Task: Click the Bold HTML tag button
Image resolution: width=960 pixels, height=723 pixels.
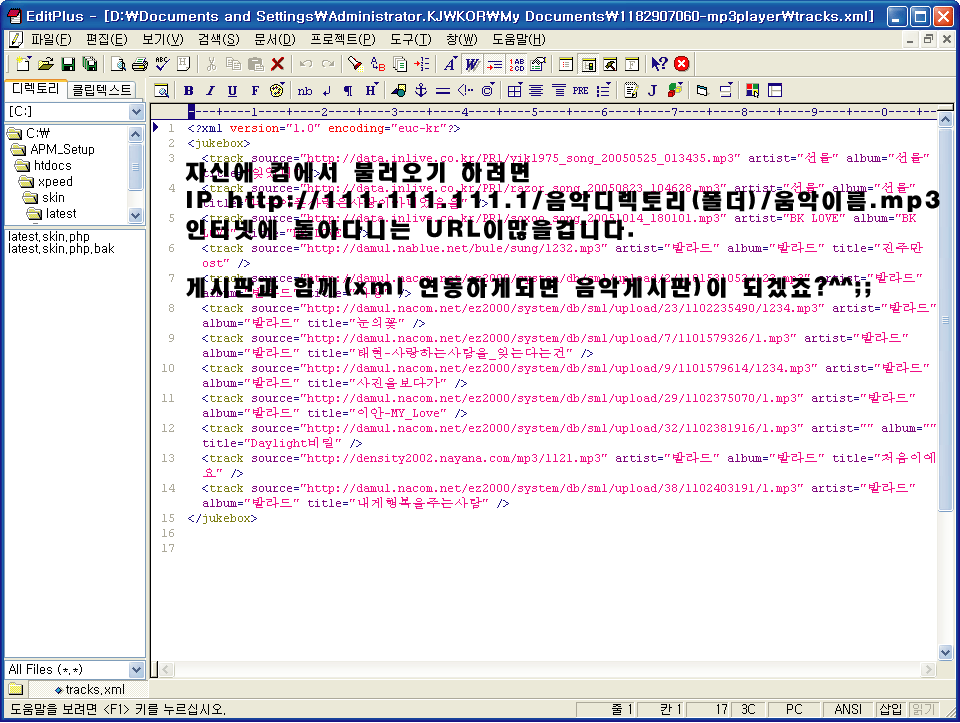Action: pos(188,90)
